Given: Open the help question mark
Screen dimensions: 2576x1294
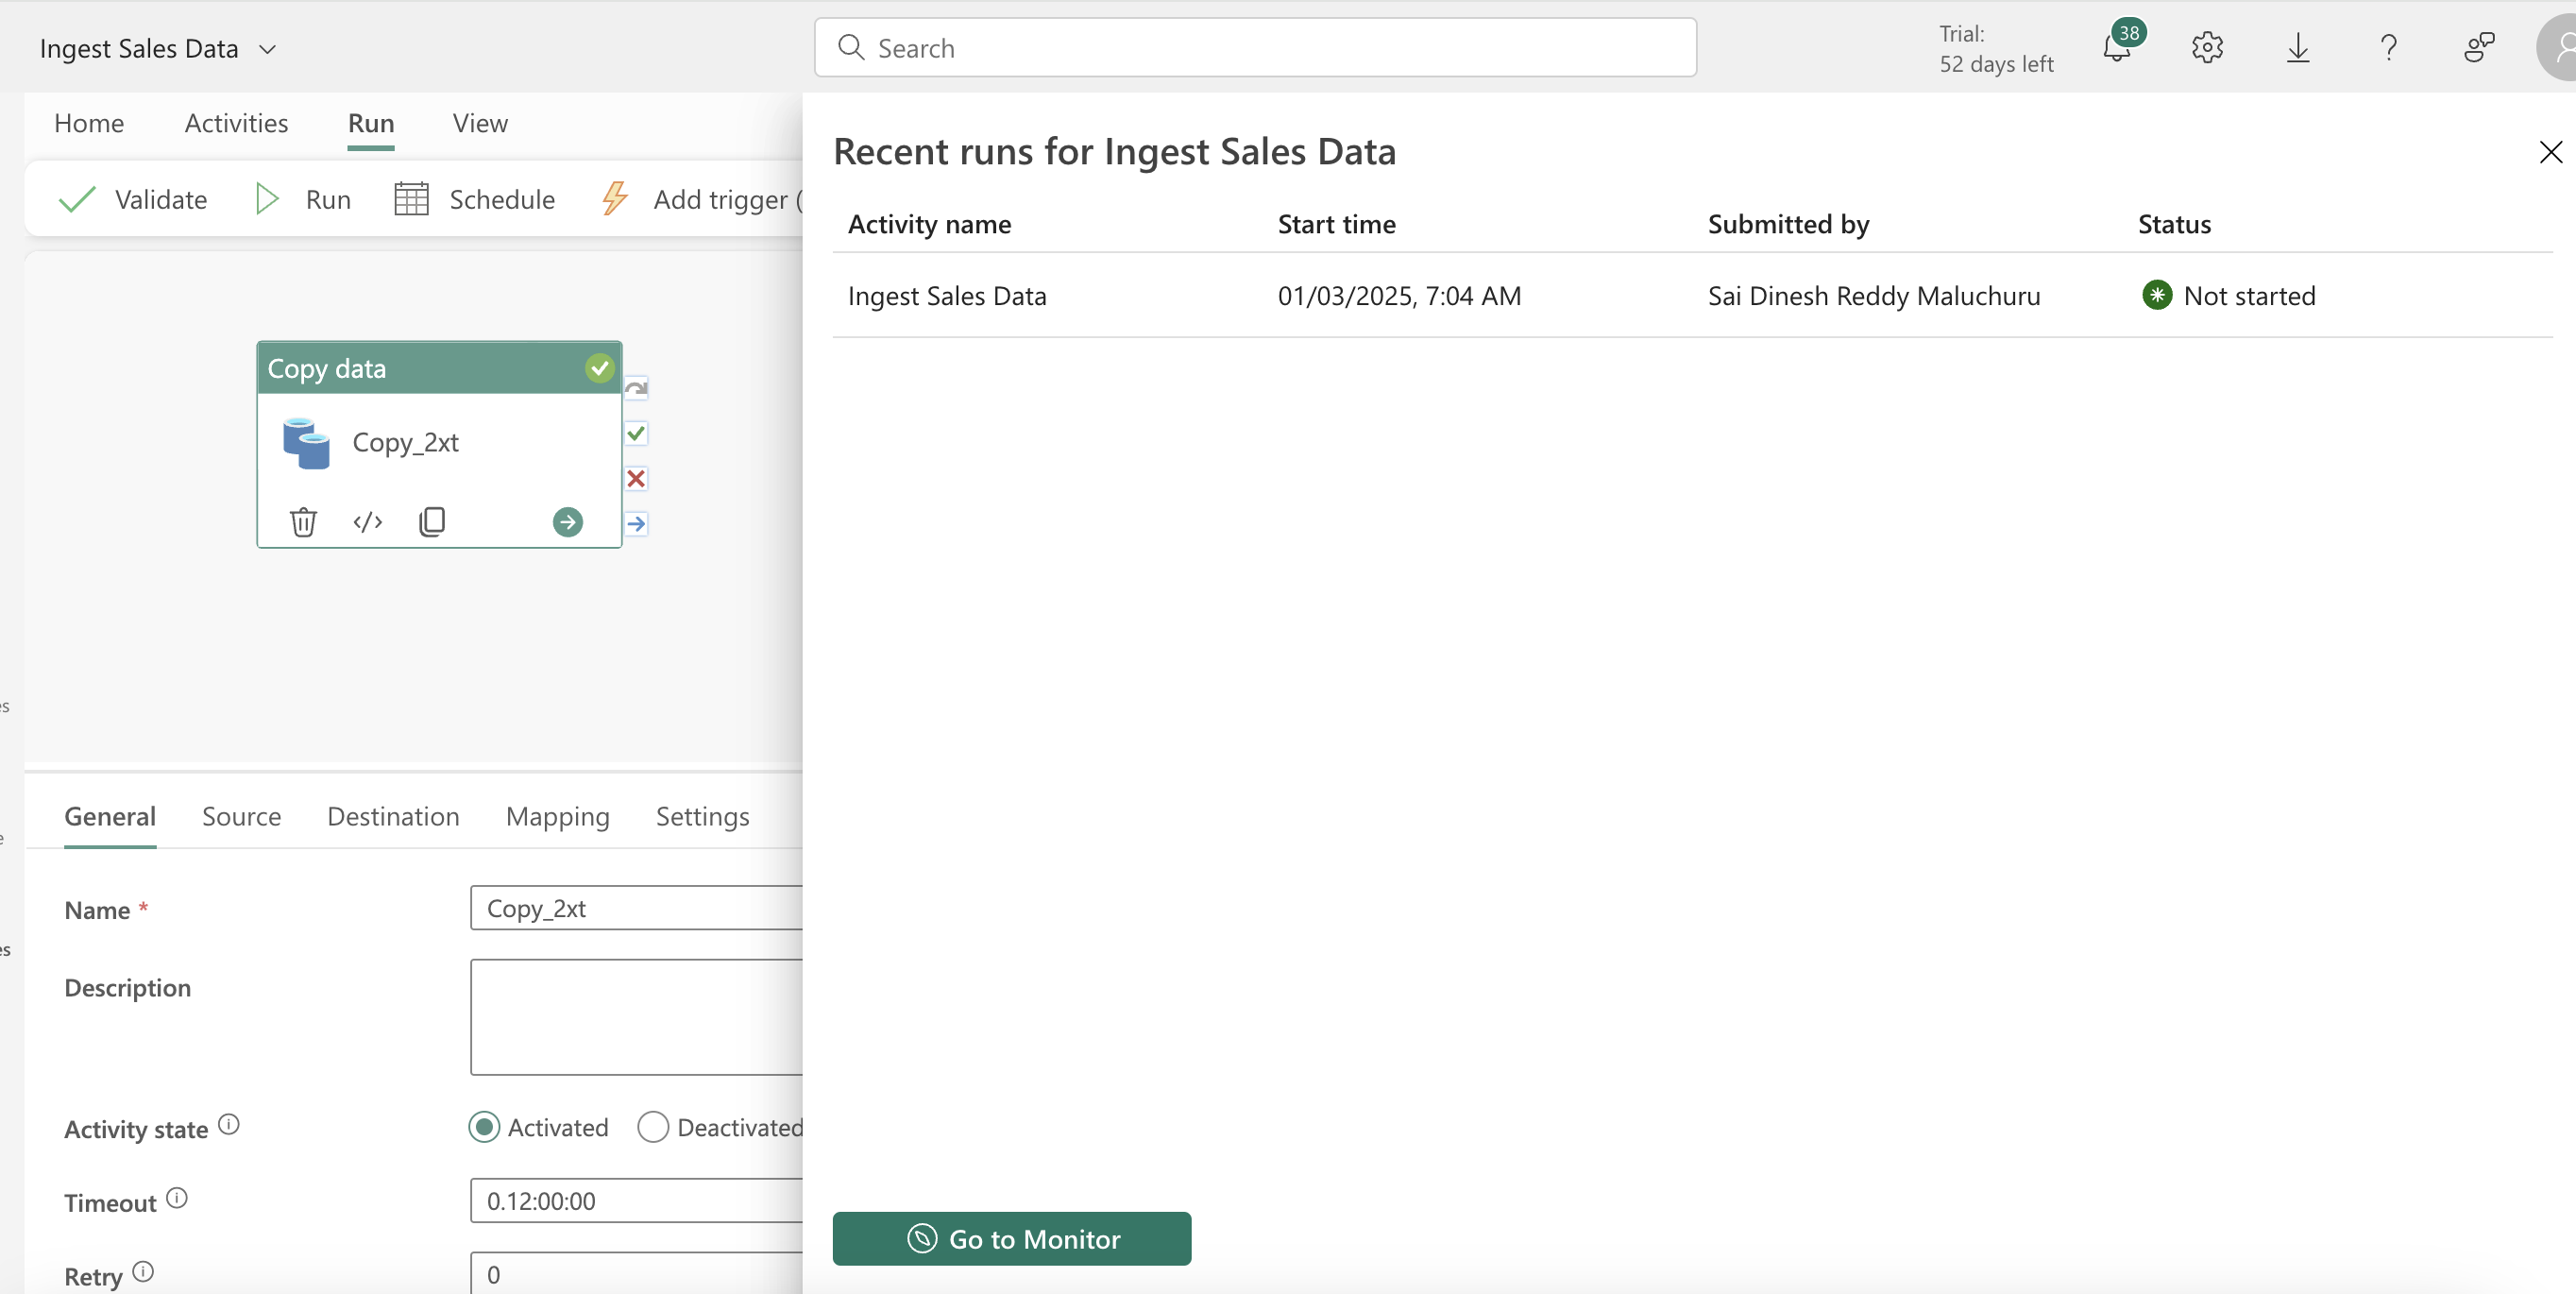Looking at the screenshot, I should pos(2388,47).
